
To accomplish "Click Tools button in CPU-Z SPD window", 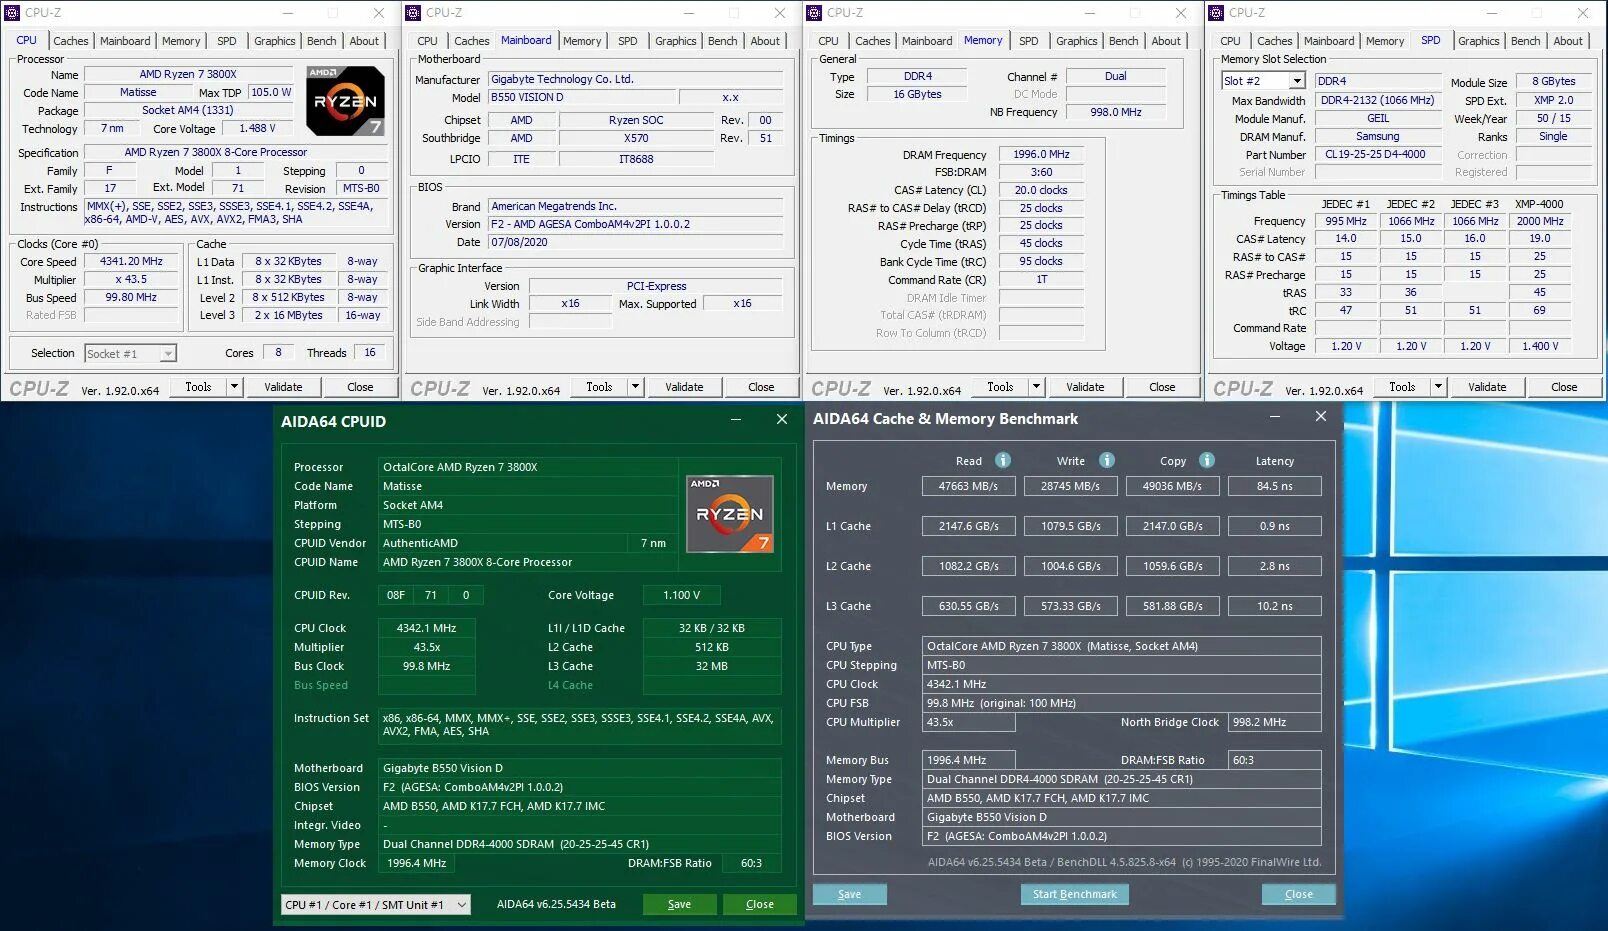I will pos(1402,387).
